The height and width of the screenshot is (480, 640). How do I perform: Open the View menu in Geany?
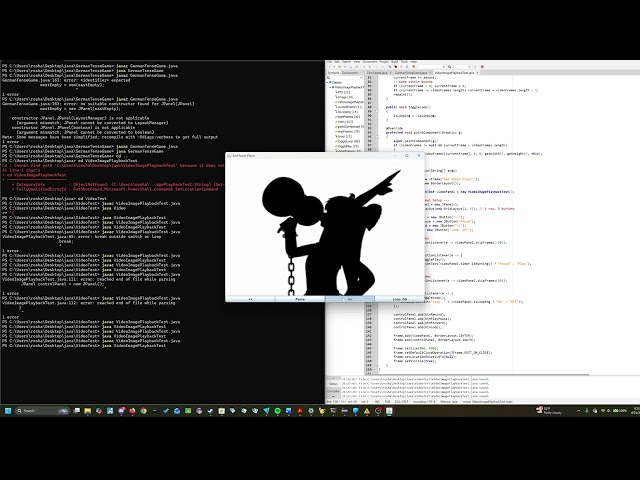pyautogui.click(x=357, y=62)
